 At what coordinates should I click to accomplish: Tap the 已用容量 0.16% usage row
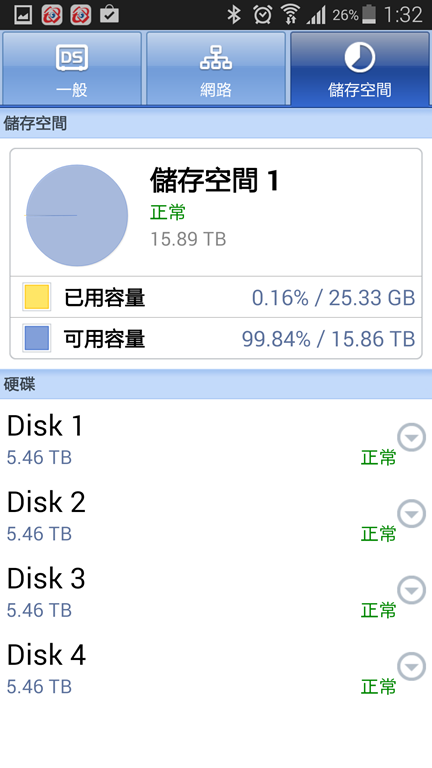216,297
